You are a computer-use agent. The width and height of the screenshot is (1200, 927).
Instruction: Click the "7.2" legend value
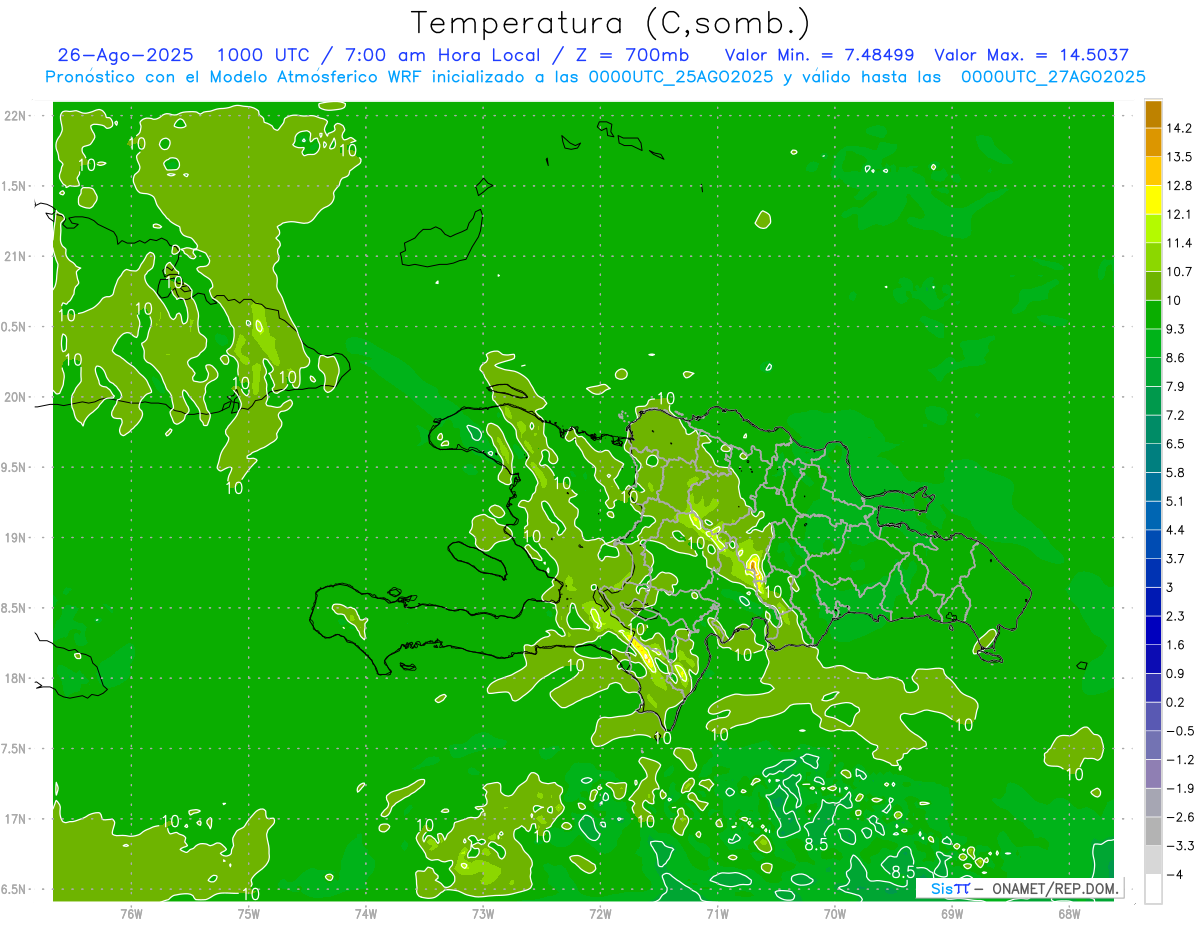pyautogui.click(x=1175, y=415)
